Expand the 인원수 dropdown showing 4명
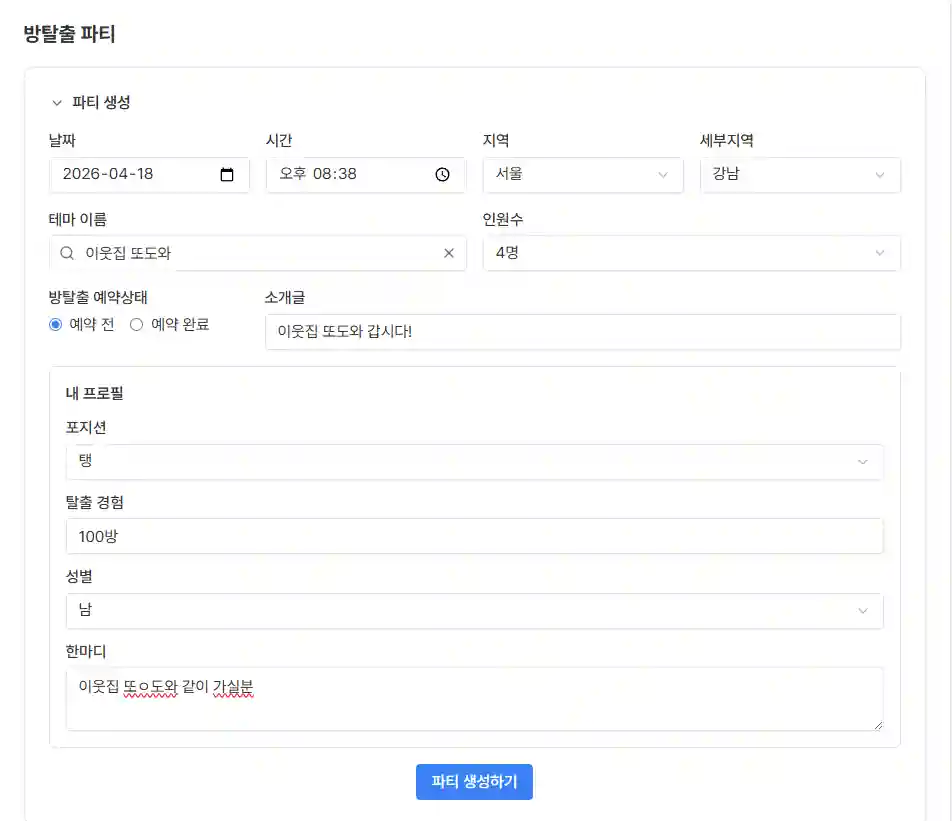 pyautogui.click(x=691, y=254)
